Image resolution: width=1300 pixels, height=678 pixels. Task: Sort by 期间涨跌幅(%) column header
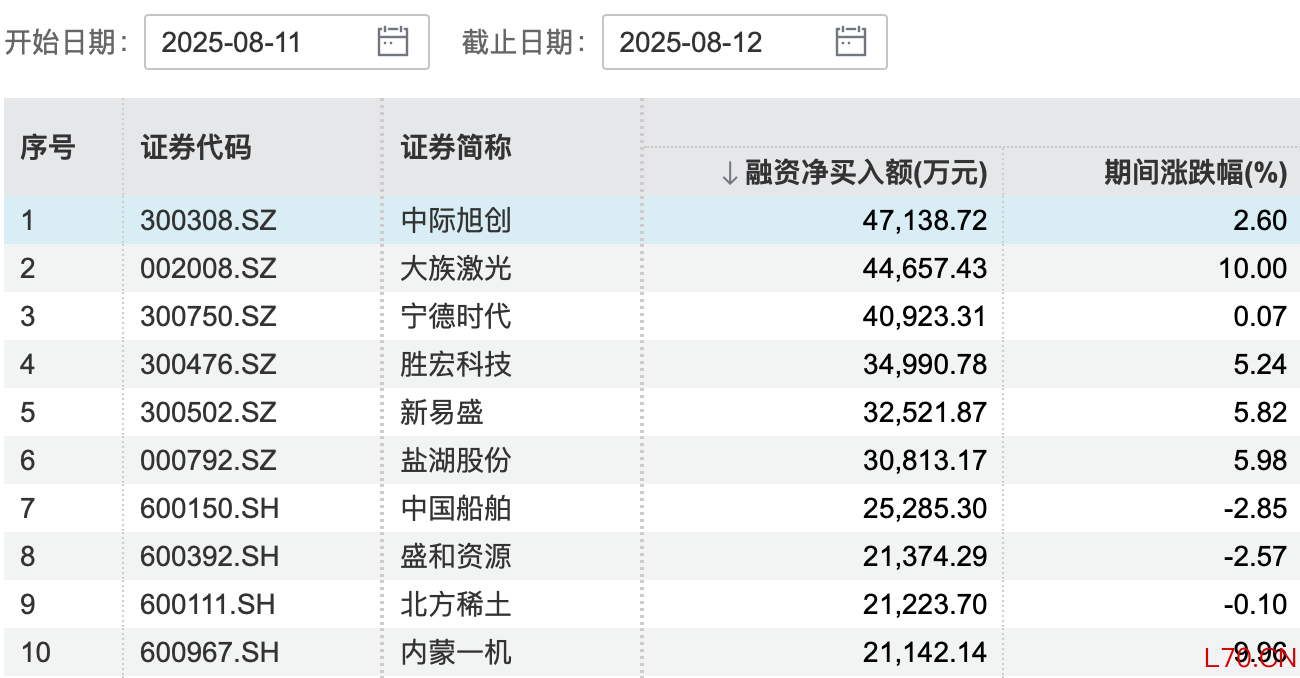tap(1194, 174)
